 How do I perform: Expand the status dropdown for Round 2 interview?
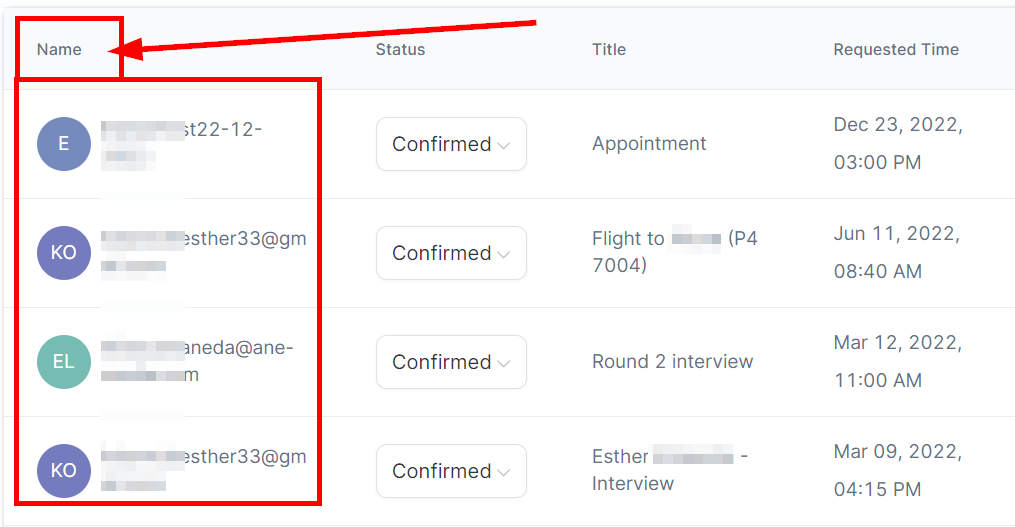coord(451,362)
